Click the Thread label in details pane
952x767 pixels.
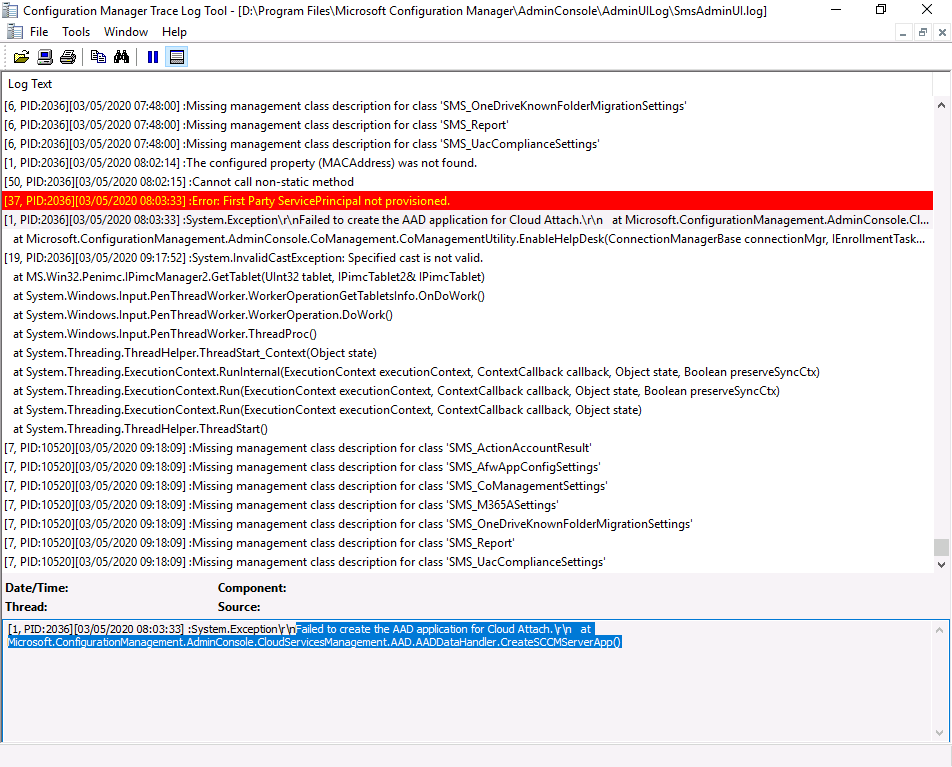click(26, 607)
